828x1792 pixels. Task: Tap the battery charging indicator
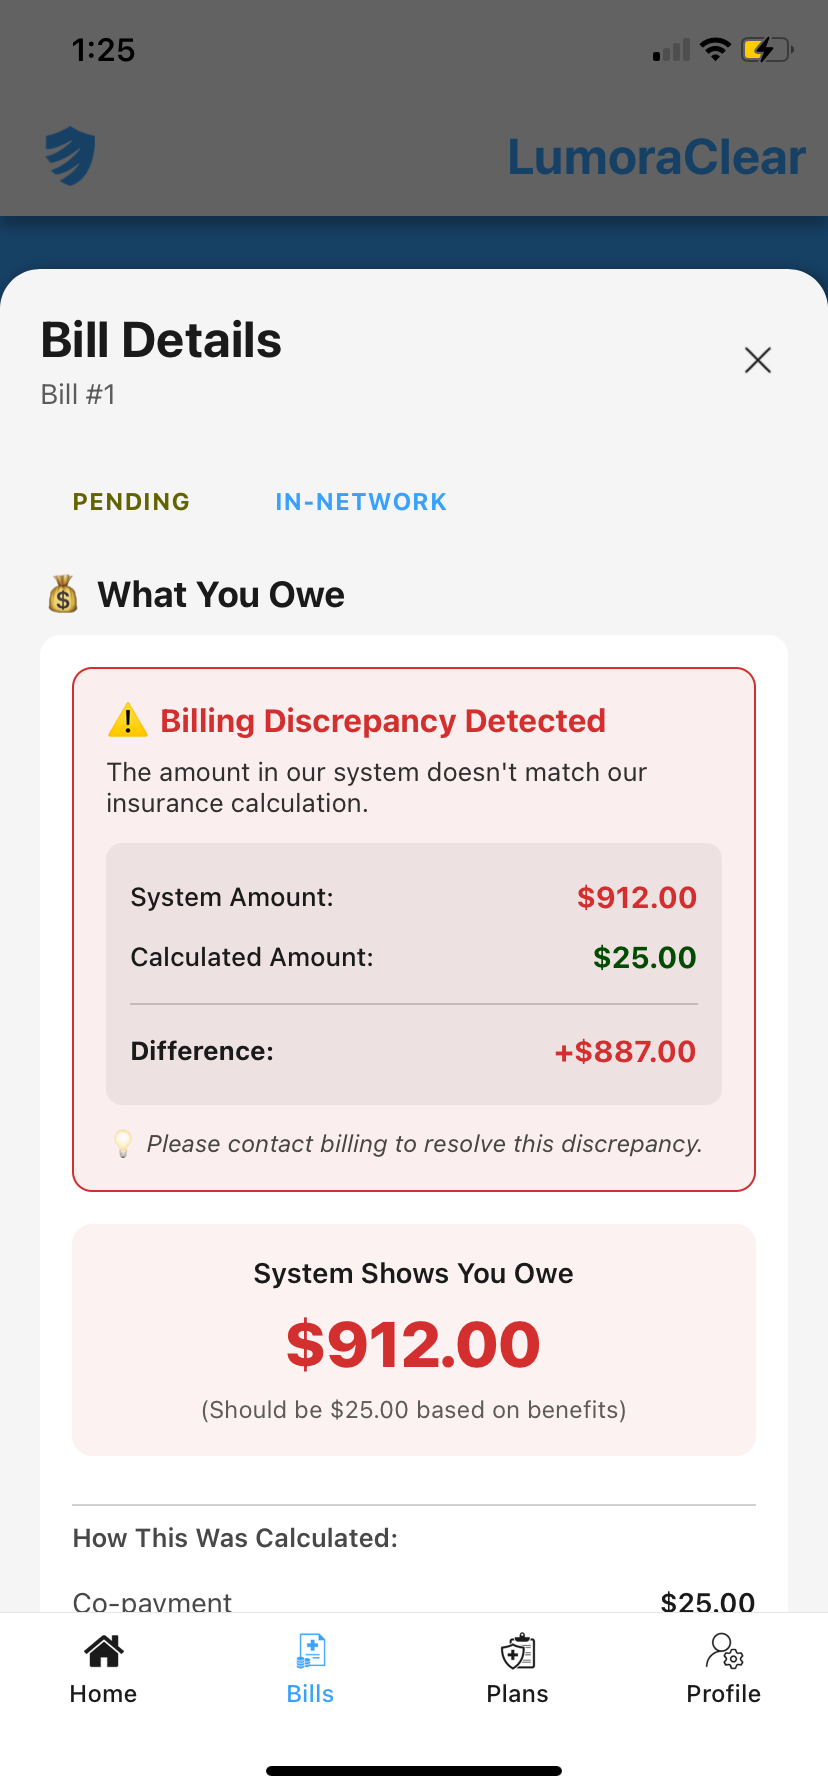pos(766,49)
